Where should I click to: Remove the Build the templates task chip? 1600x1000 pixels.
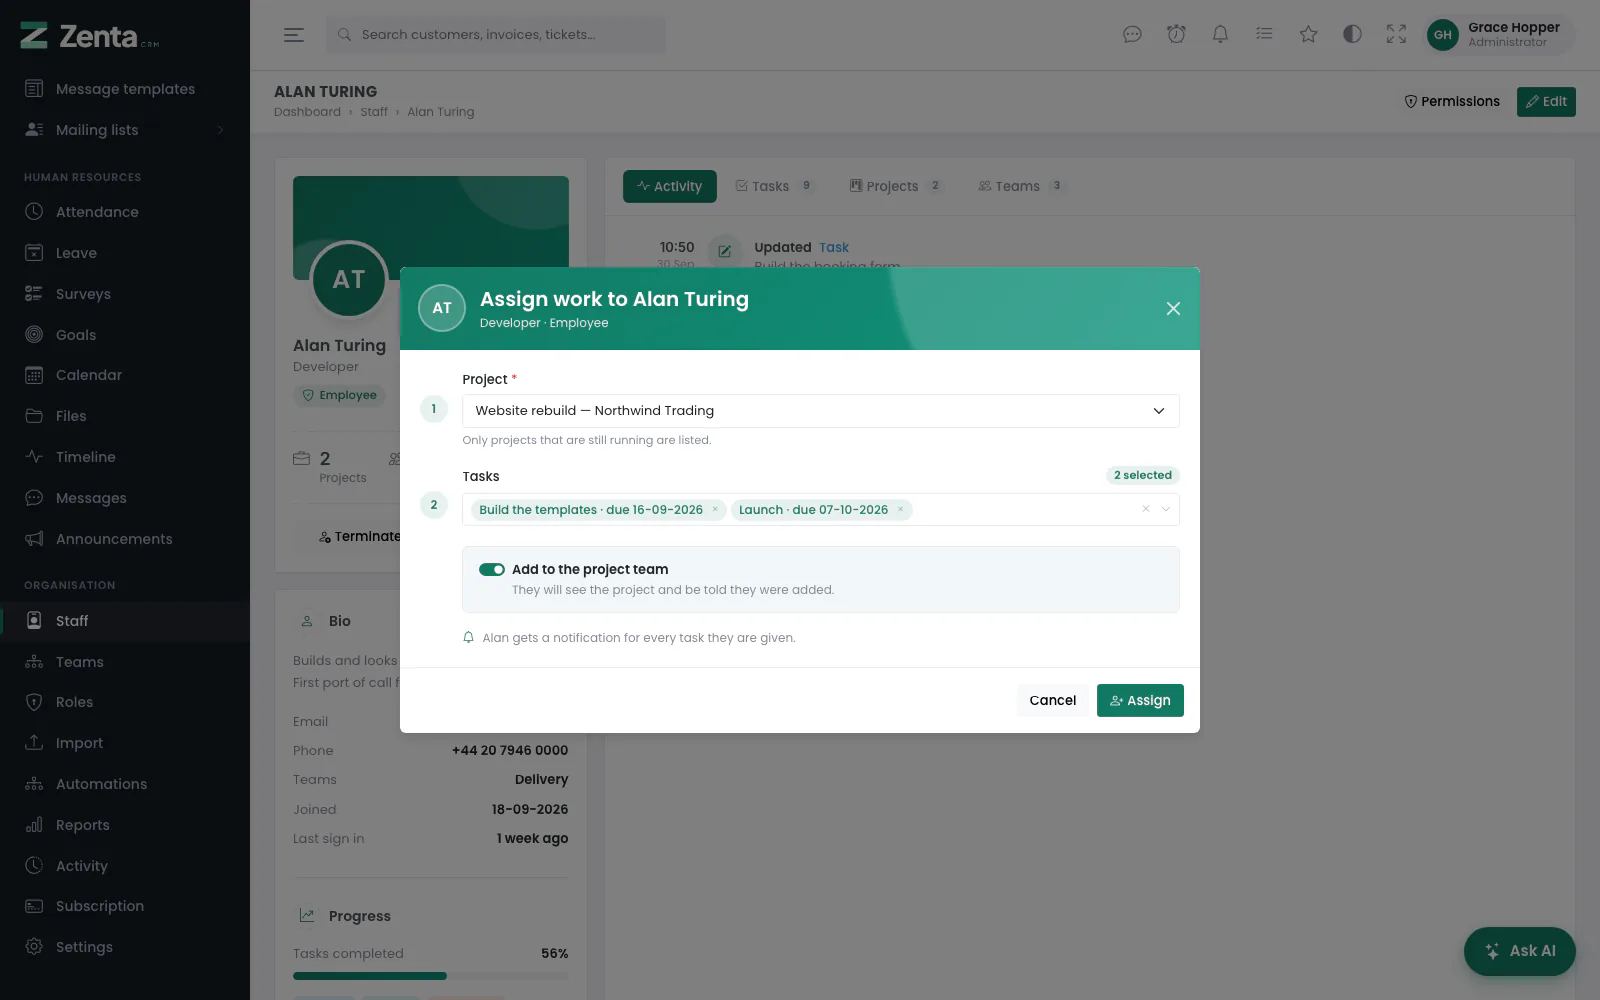[x=715, y=509]
